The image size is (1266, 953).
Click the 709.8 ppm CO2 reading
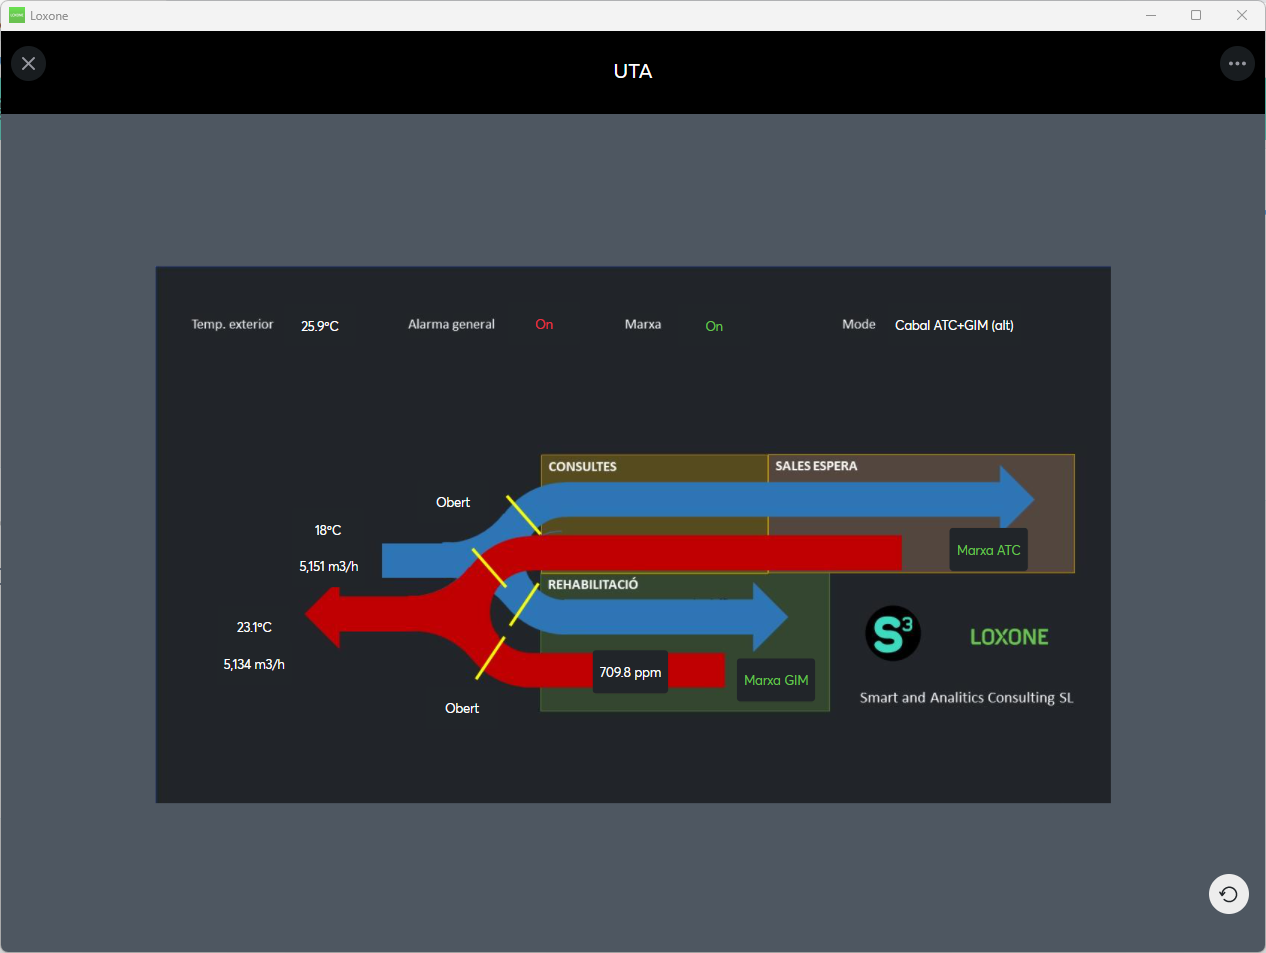coord(630,672)
